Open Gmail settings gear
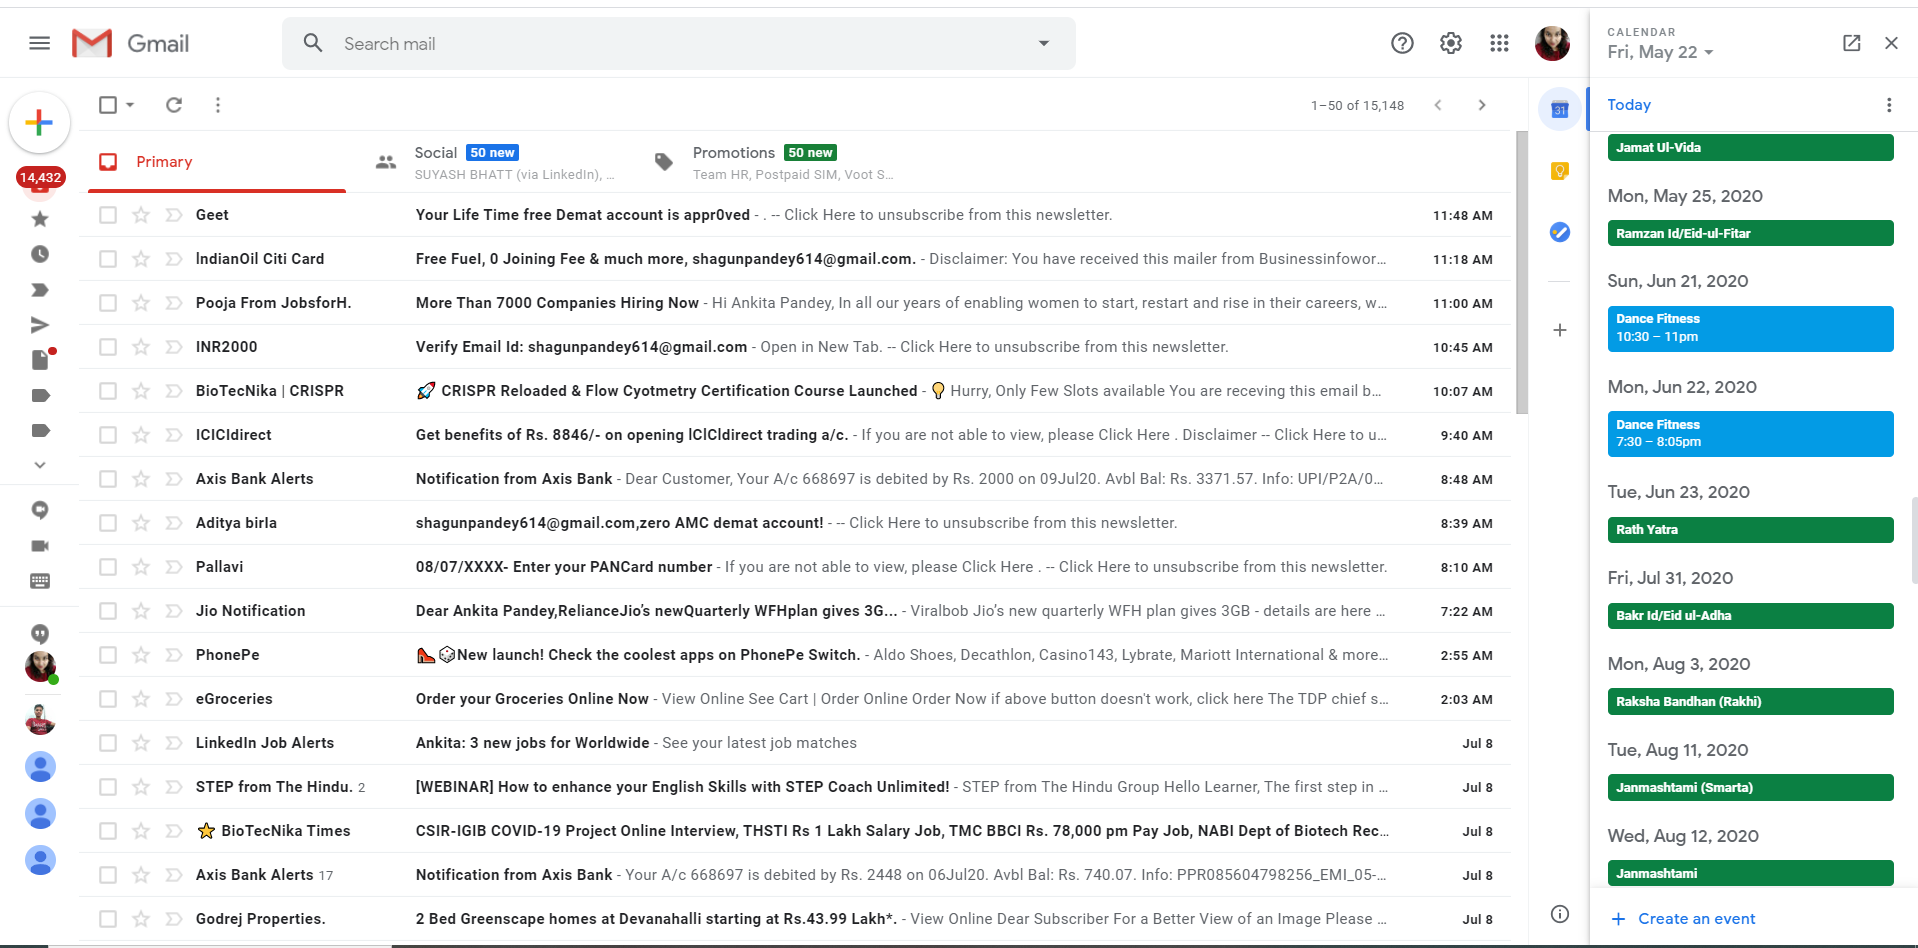The image size is (1918, 948). tap(1451, 43)
